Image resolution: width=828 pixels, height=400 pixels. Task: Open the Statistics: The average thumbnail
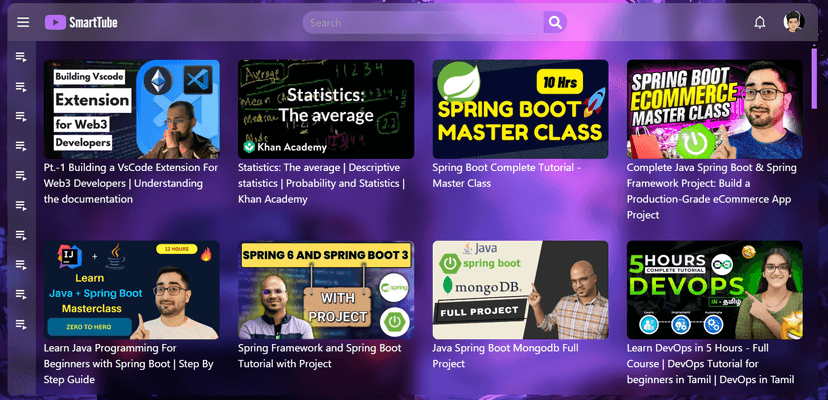tap(326, 109)
